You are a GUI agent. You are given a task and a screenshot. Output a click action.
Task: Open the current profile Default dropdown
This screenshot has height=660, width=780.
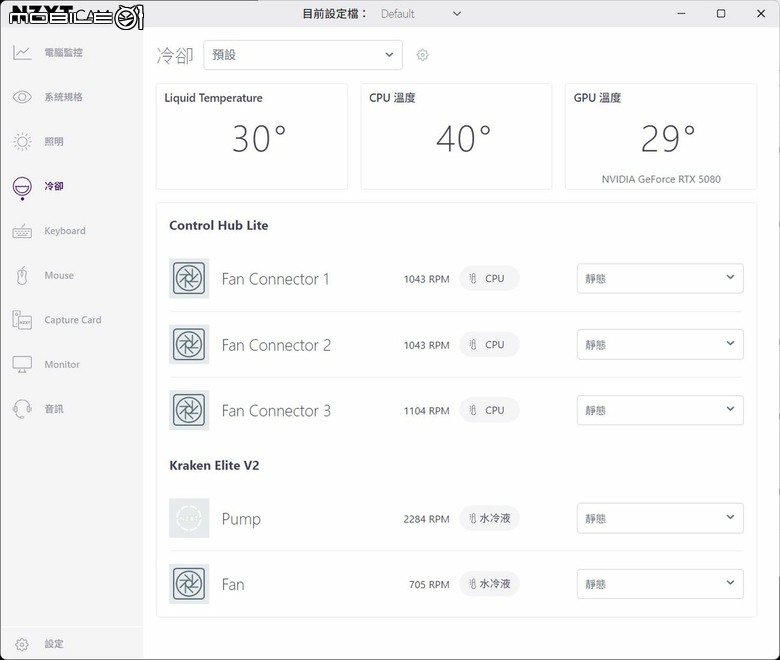421,14
